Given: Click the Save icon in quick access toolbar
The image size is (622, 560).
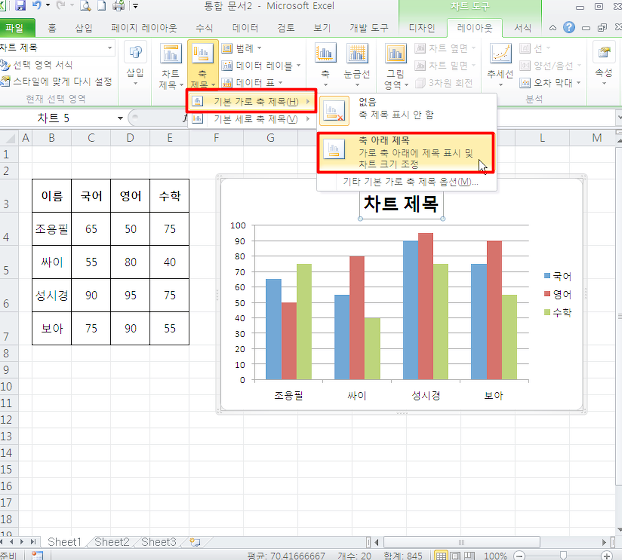Looking at the screenshot, I should pyautogui.click(x=20, y=6).
